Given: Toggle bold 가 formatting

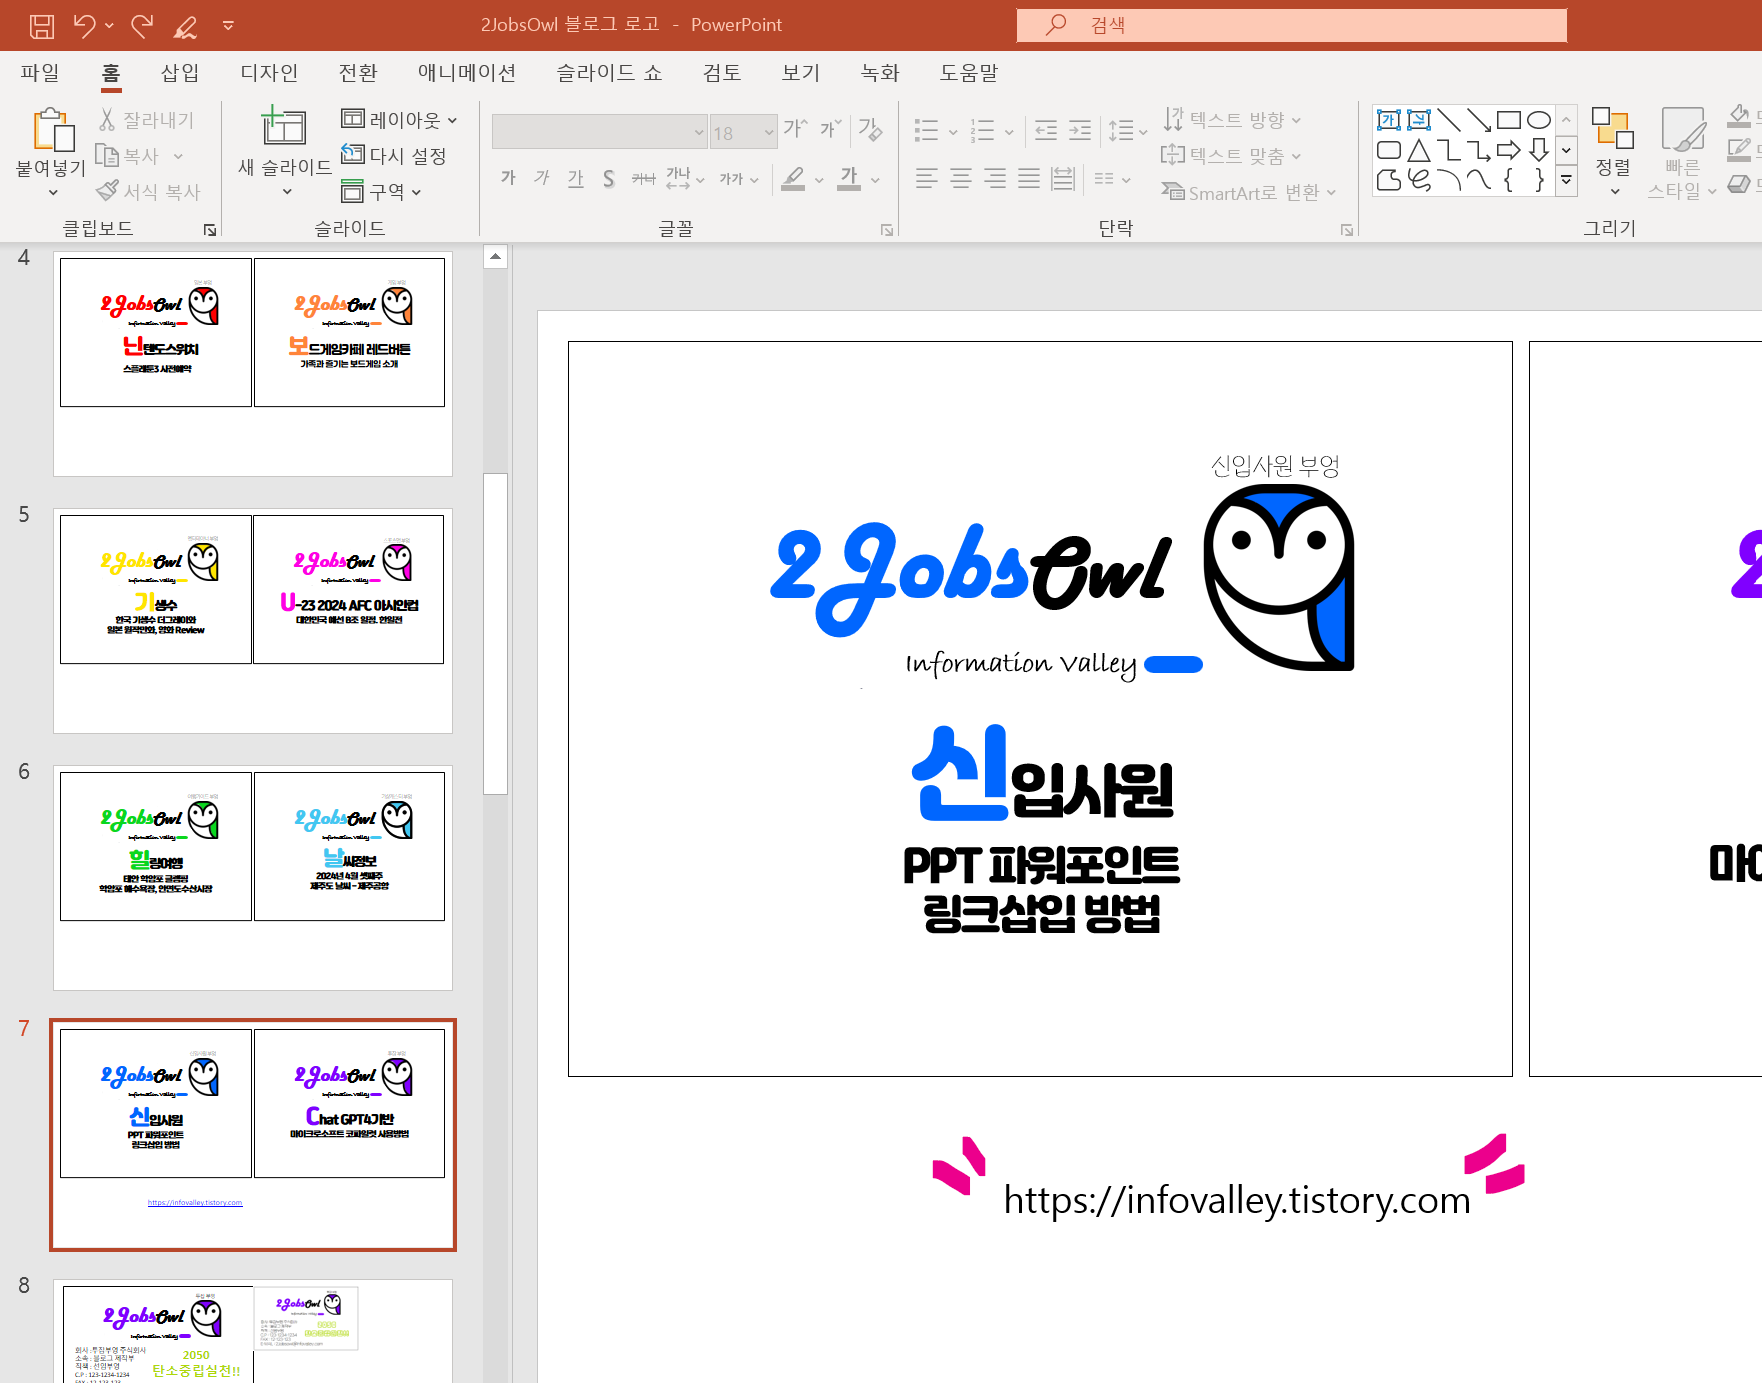Looking at the screenshot, I should click(508, 179).
